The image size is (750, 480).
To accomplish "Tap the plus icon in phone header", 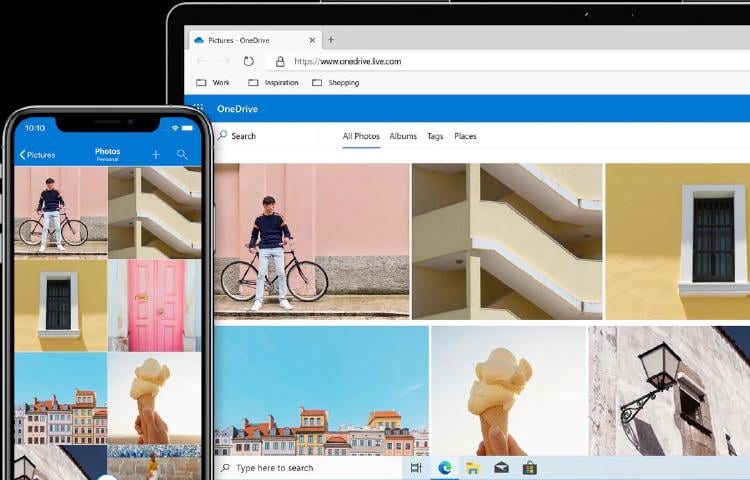I will 155,155.
